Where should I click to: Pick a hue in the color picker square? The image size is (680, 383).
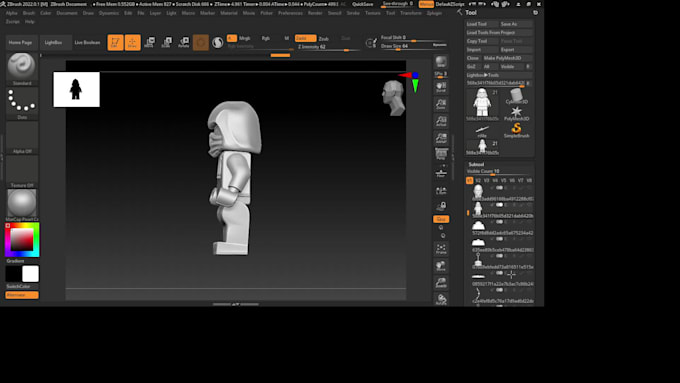[22, 240]
